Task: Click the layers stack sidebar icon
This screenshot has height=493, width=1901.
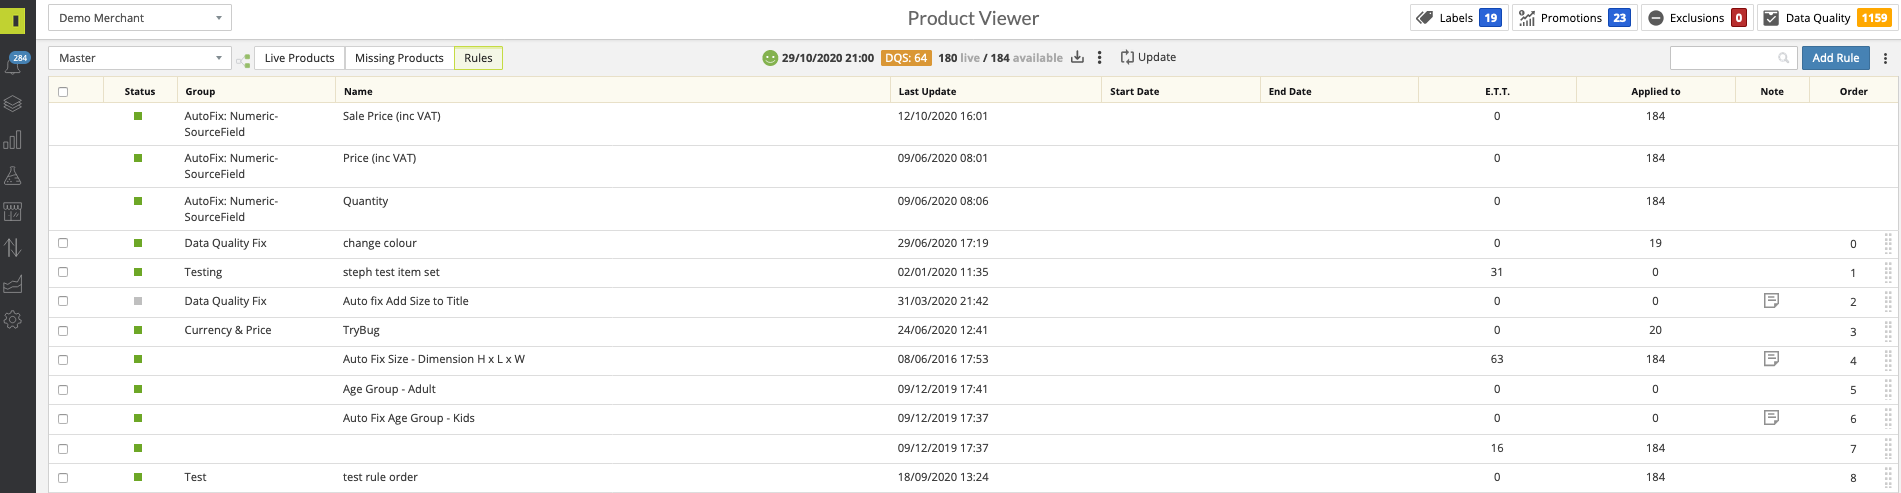Action: click(x=13, y=103)
